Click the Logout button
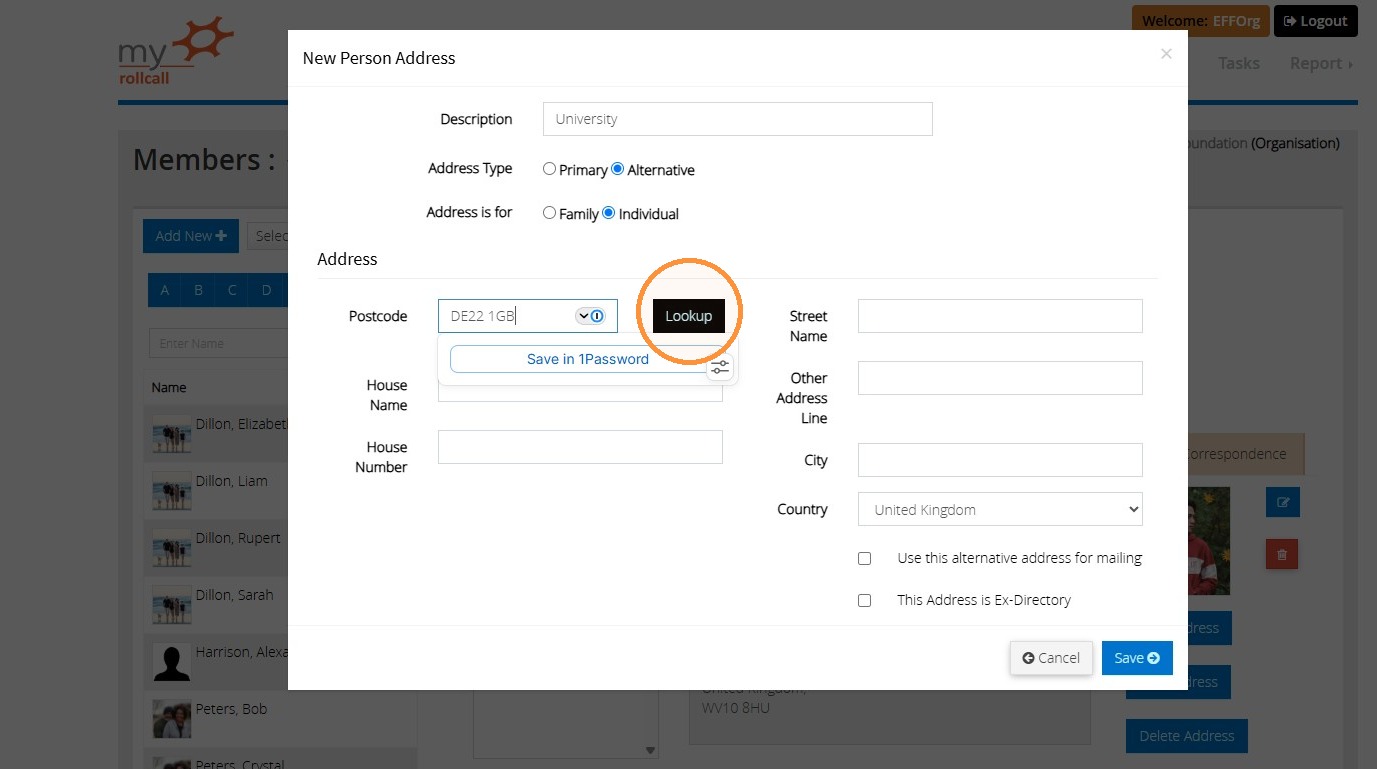This screenshot has width=1377, height=769. coord(1316,21)
